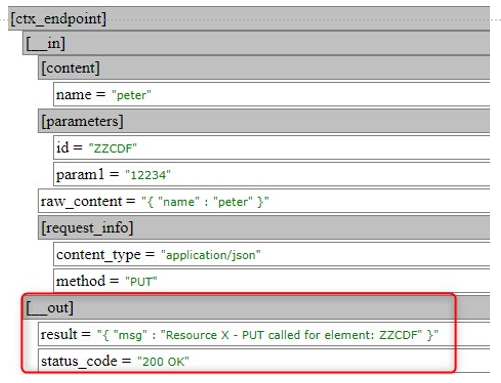
Task: Click the name = "peter" row
Action: [x=271, y=94]
